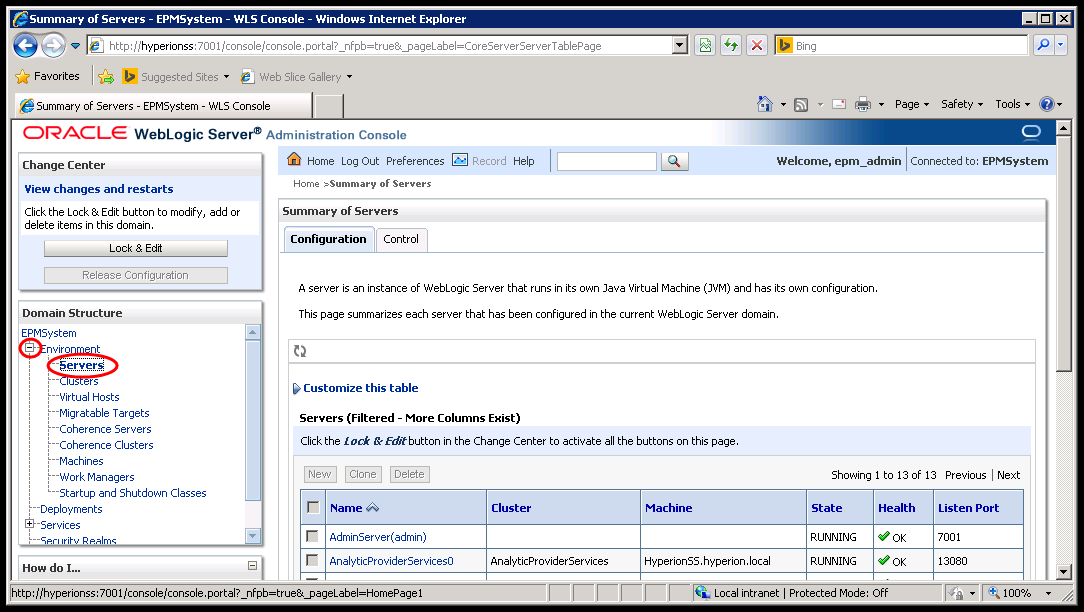Open the recent pages dropdown arrow
1084x612 pixels.
click(75, 46)
